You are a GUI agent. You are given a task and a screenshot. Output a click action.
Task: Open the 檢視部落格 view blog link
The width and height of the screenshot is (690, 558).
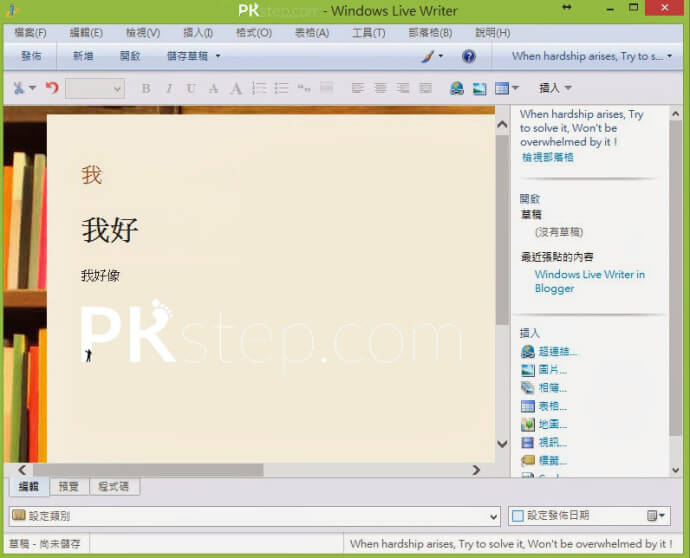click(548, 158)
